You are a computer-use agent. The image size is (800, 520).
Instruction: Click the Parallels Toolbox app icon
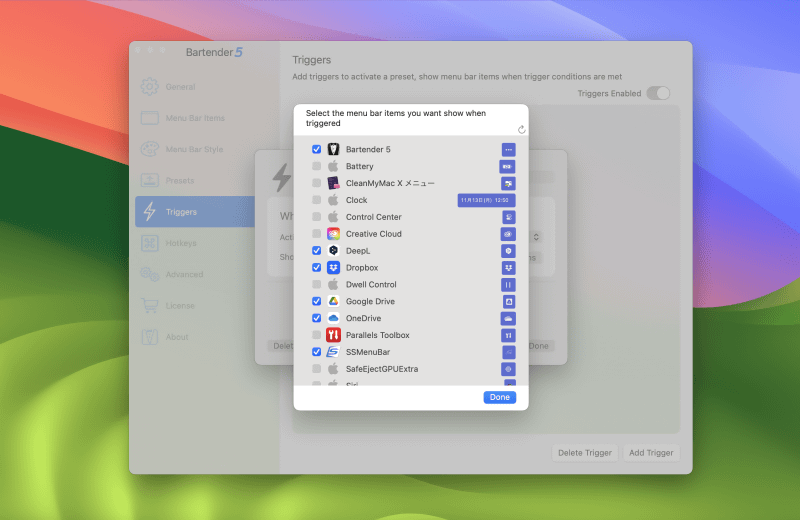pyautogui.click(x=333, y=335)
